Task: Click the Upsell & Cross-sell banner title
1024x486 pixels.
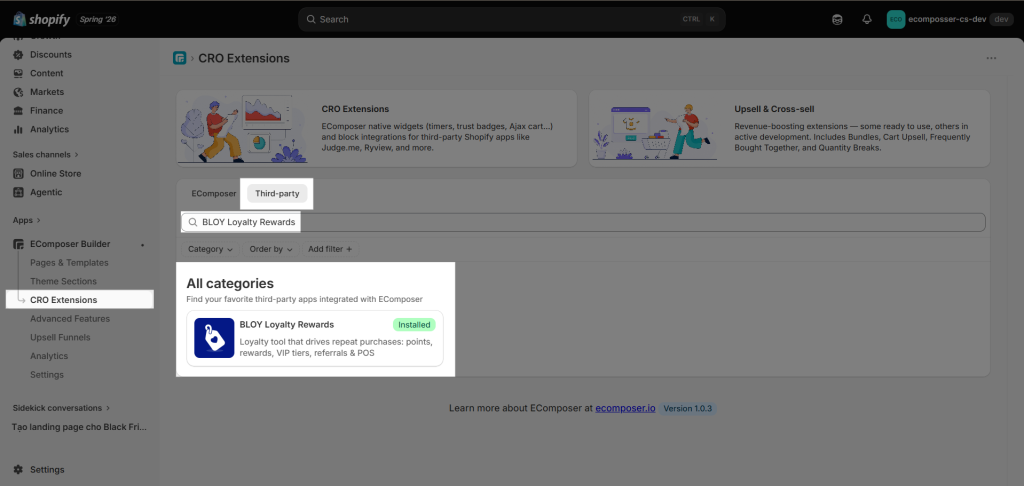Action: coord(774,109)
